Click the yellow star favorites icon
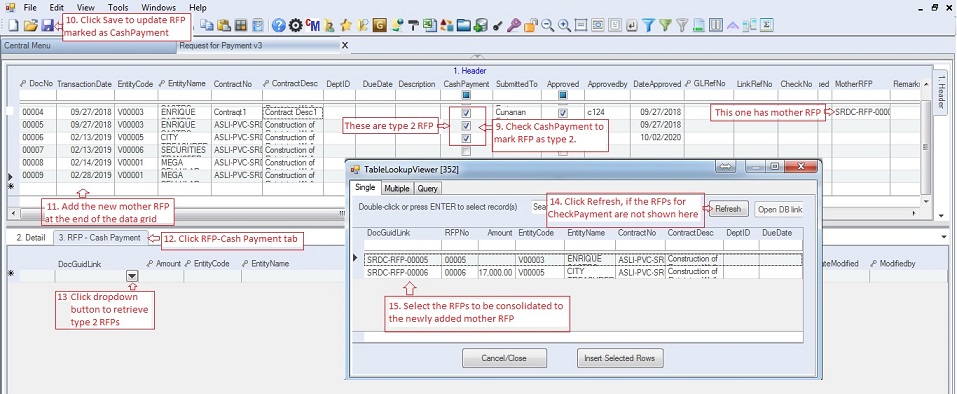957x394 pixels. (x=346, y=25)
